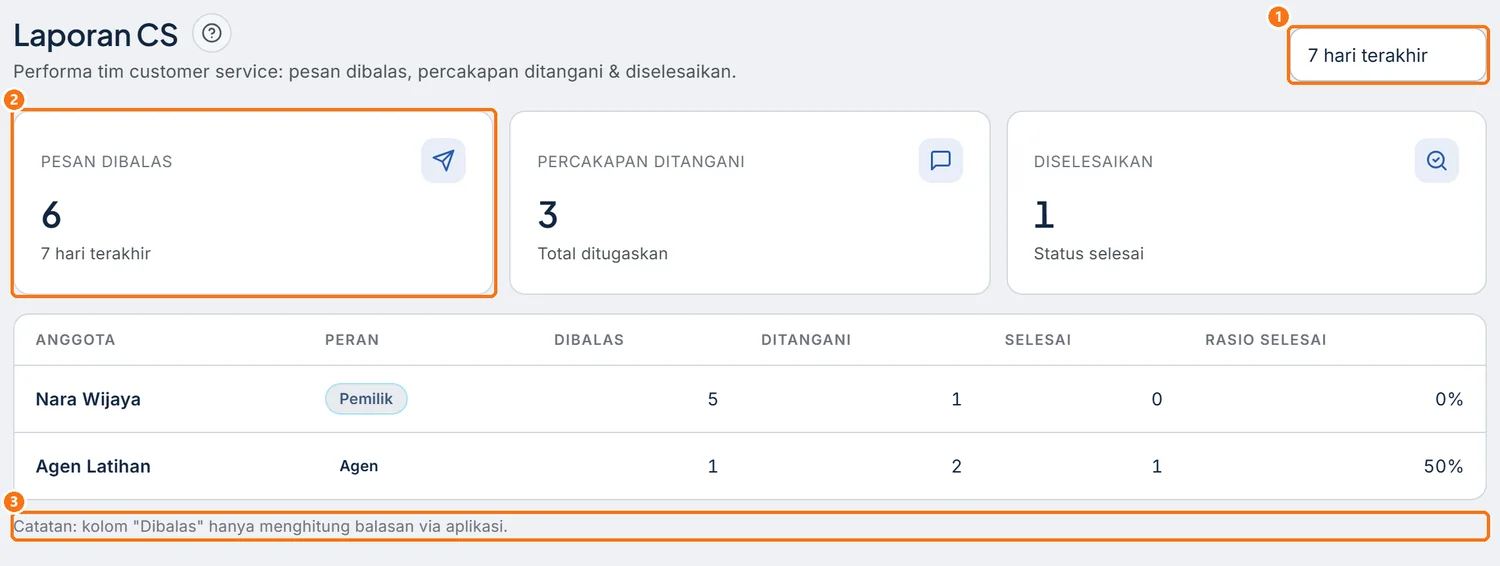The height and width of the screenshot is (566, 1500).
Task: Click the paper plane icon in Pesan Dibalas
Action: [443, 160]
